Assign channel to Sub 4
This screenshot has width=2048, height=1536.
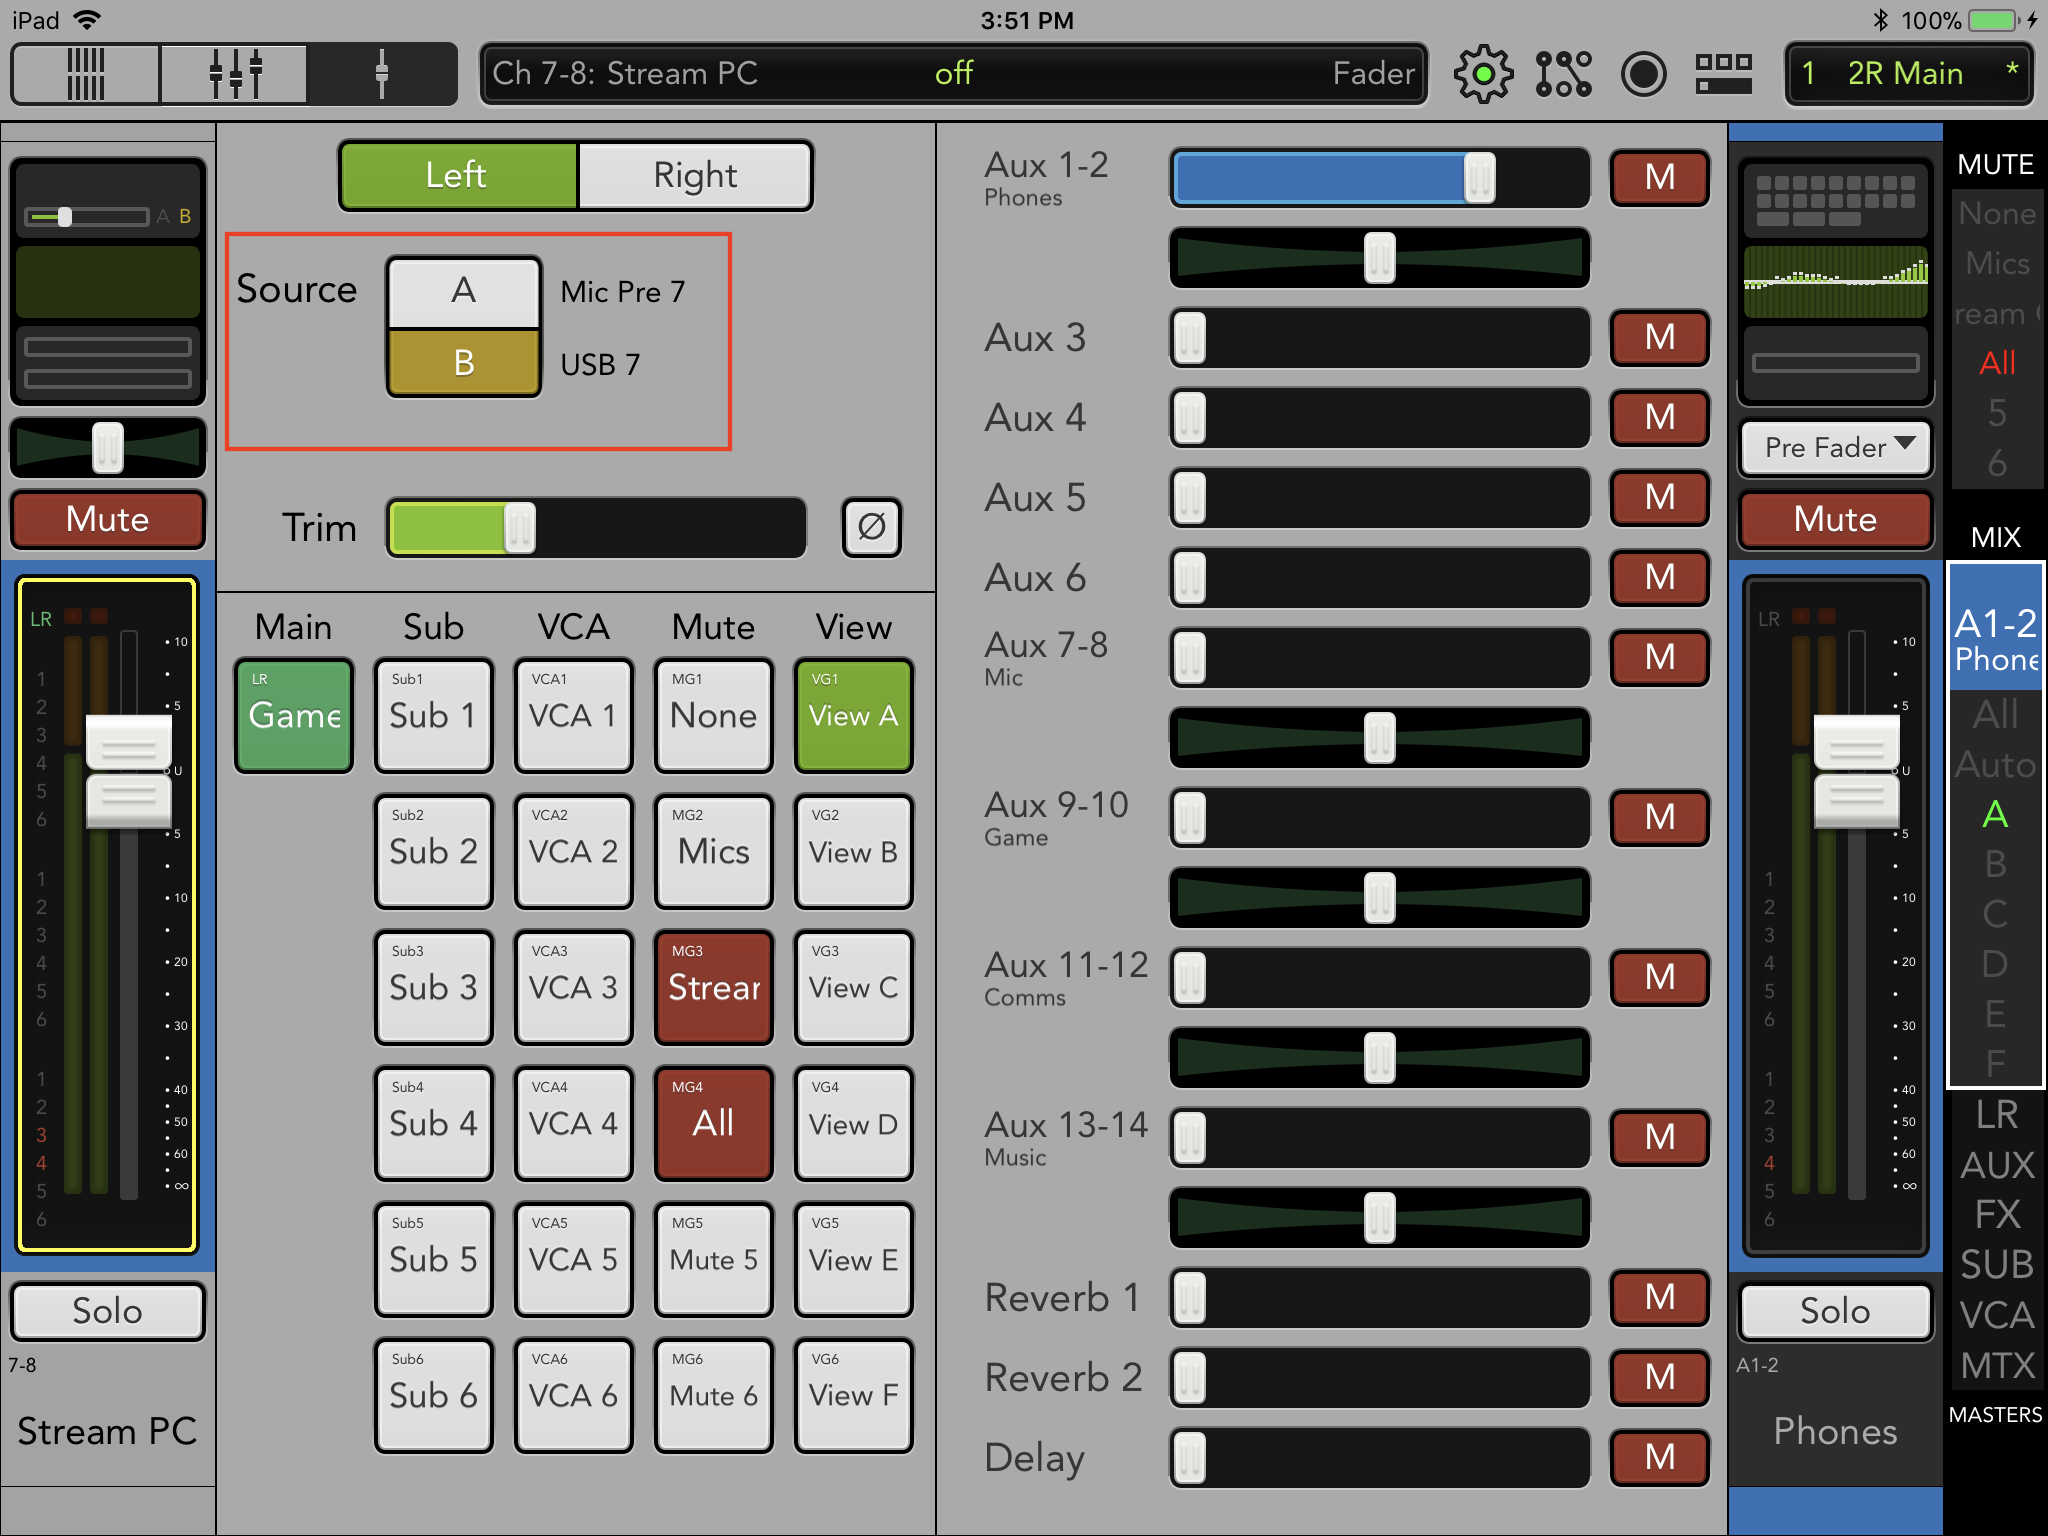tap(433, 1123)
